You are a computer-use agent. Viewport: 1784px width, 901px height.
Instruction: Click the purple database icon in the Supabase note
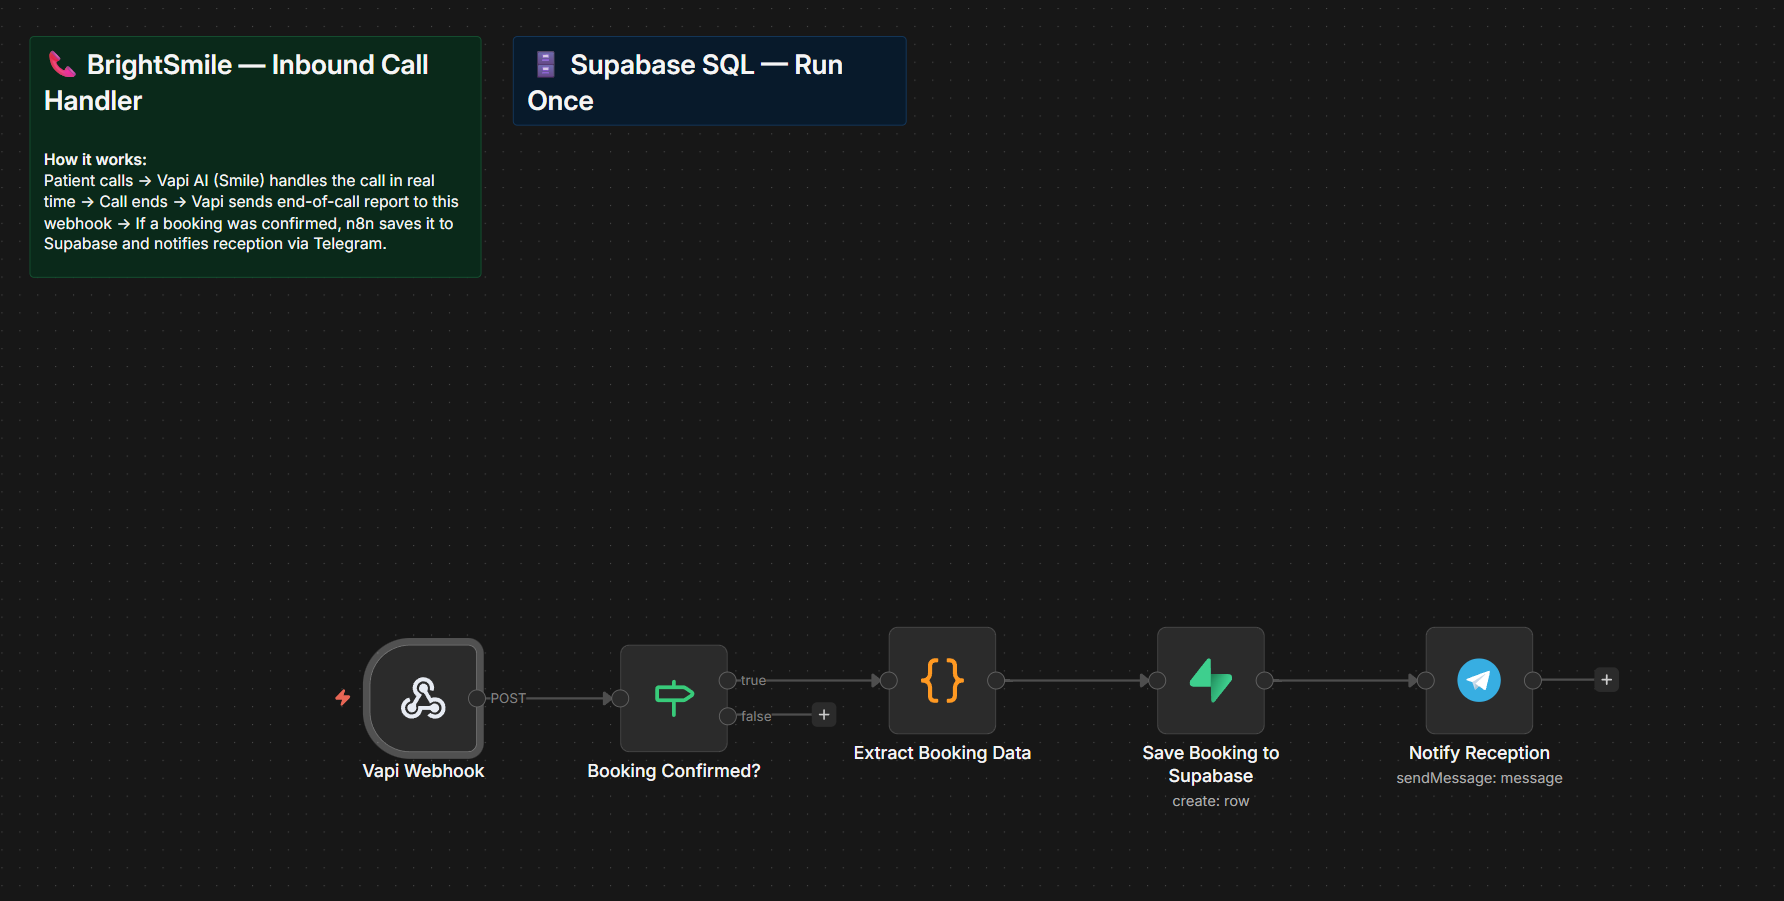(546, 65)
